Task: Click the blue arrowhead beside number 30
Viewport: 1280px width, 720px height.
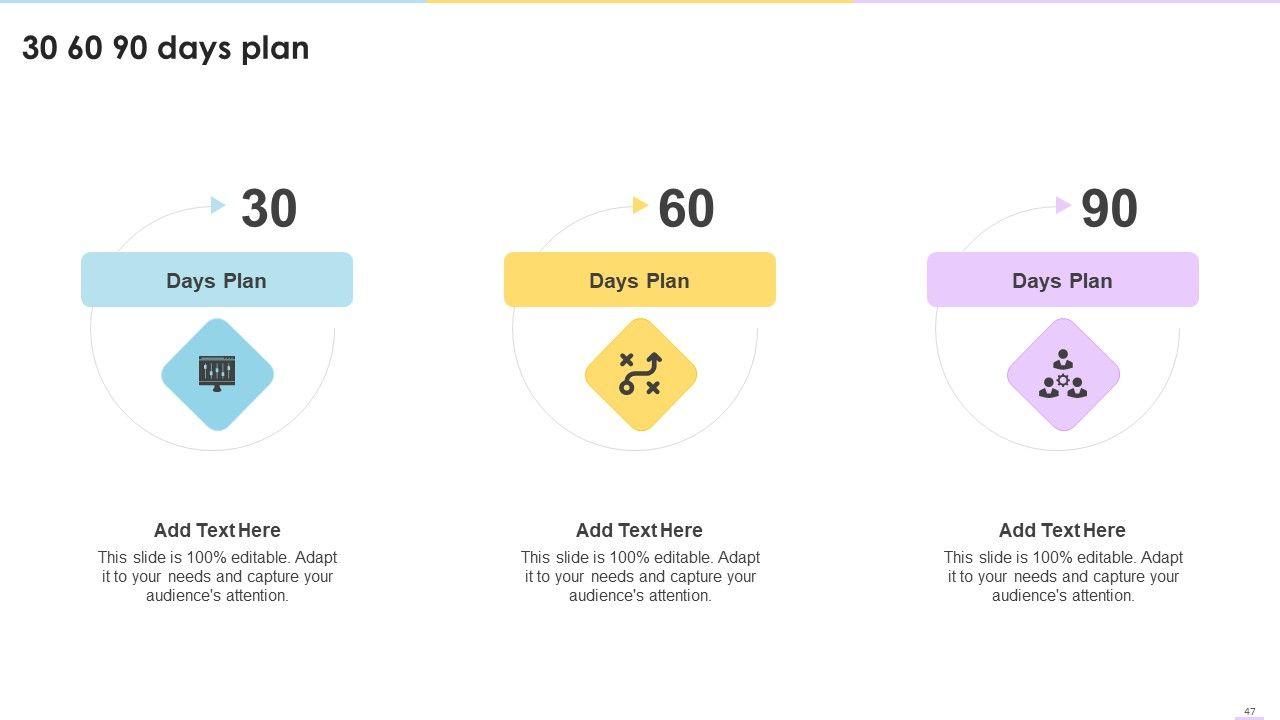Action: [x=218, y=205]
